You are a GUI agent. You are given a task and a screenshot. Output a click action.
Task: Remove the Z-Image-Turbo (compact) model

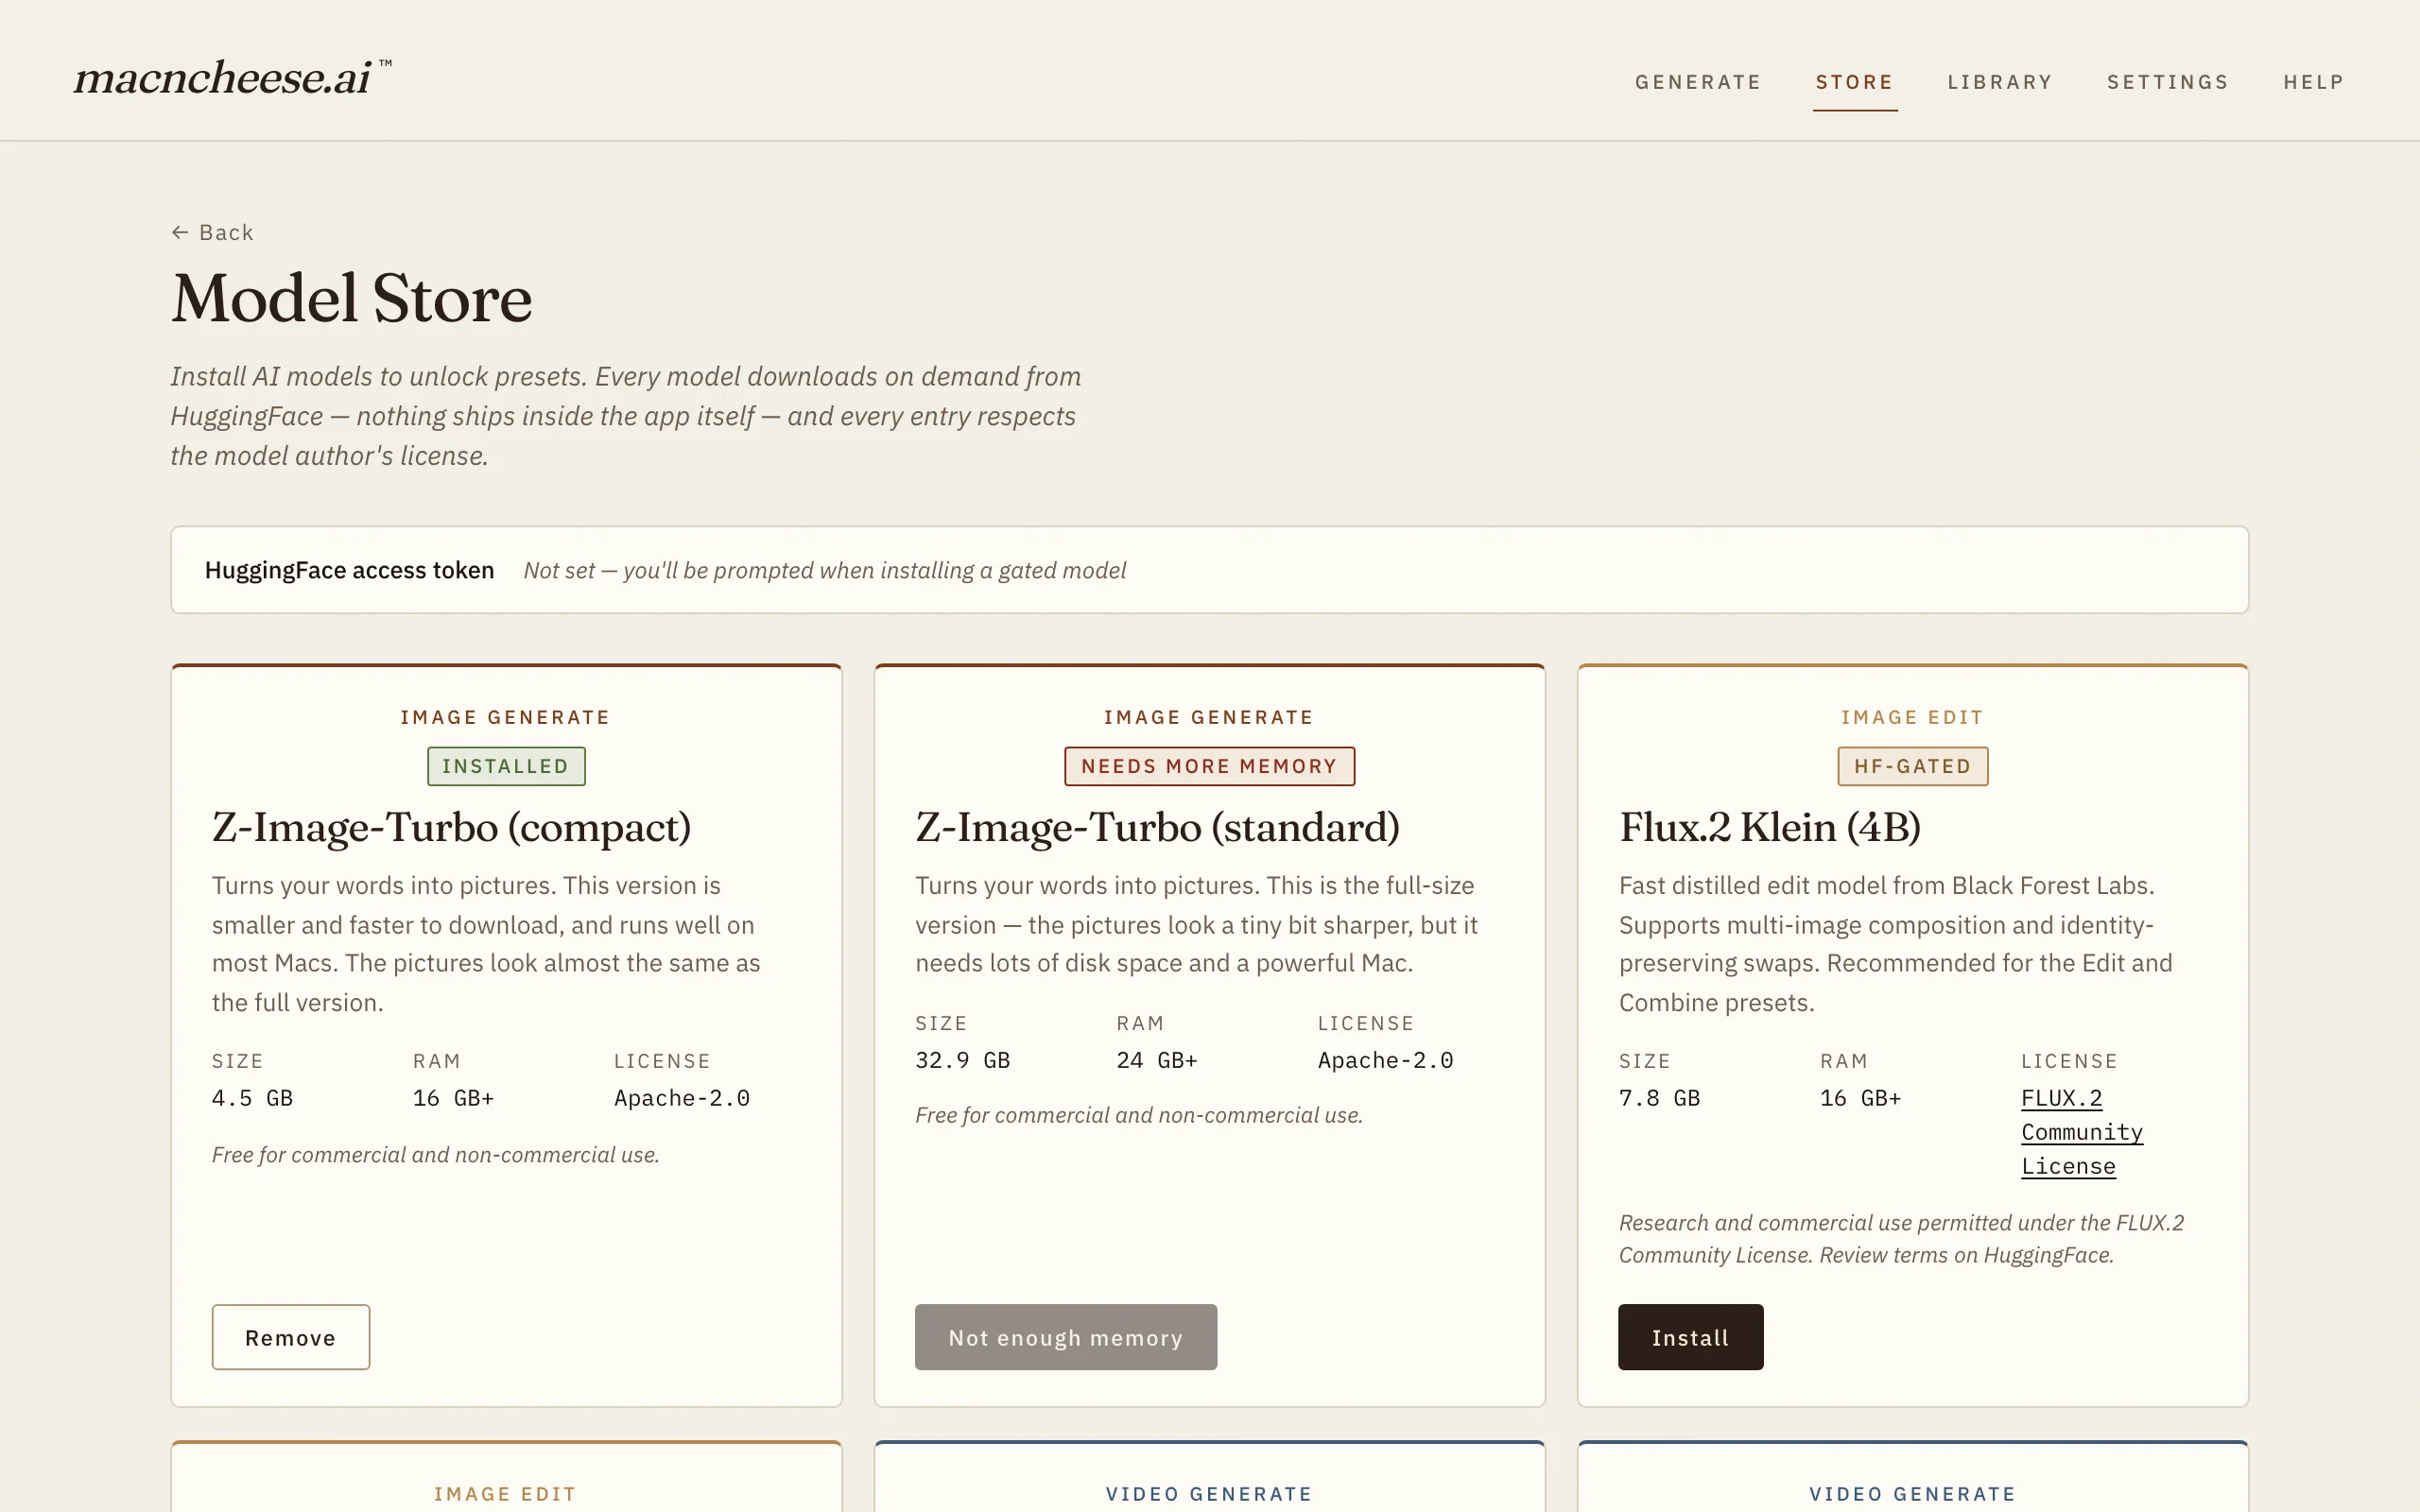point(290,1337)
